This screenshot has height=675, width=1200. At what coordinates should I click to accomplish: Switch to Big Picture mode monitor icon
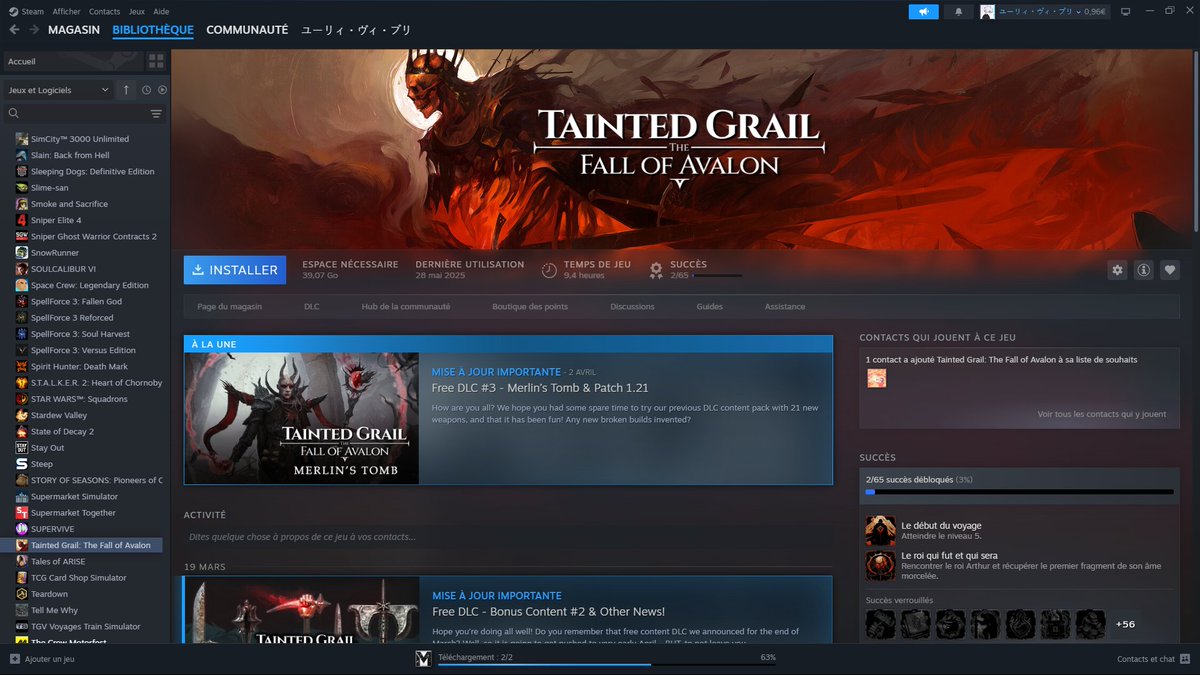pyautogui.click(x=1125, y=11)
